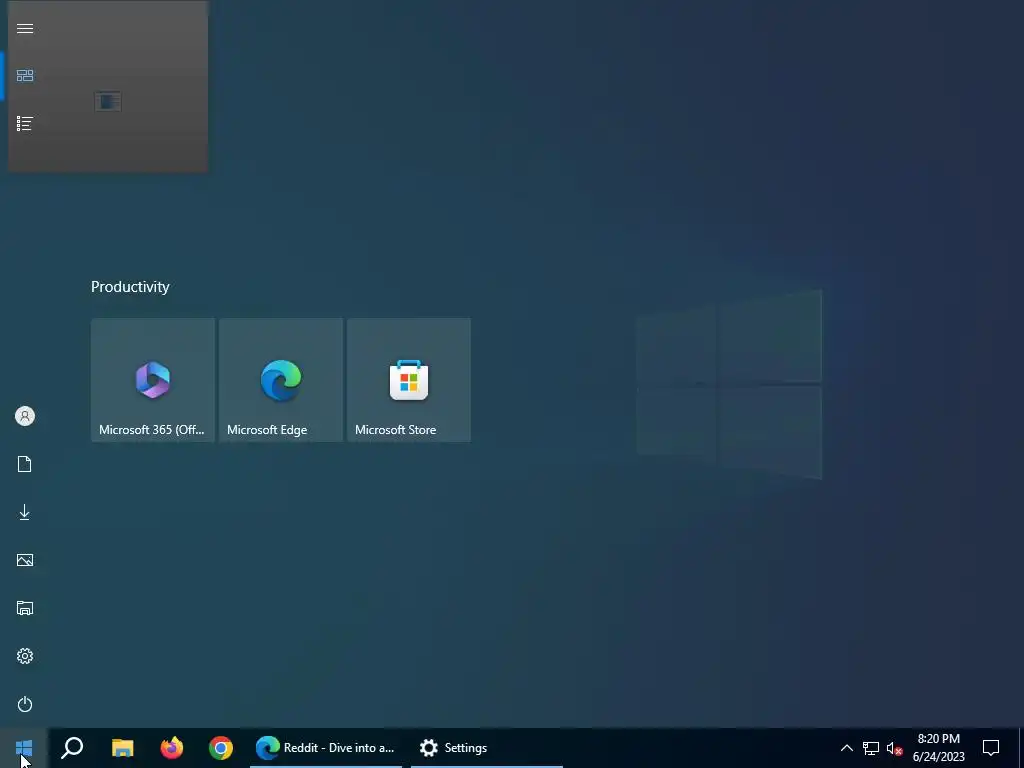This screenshot has width=1024, height=768.
Task: Open File Explorer from taskbar
Action: [123, 748]
